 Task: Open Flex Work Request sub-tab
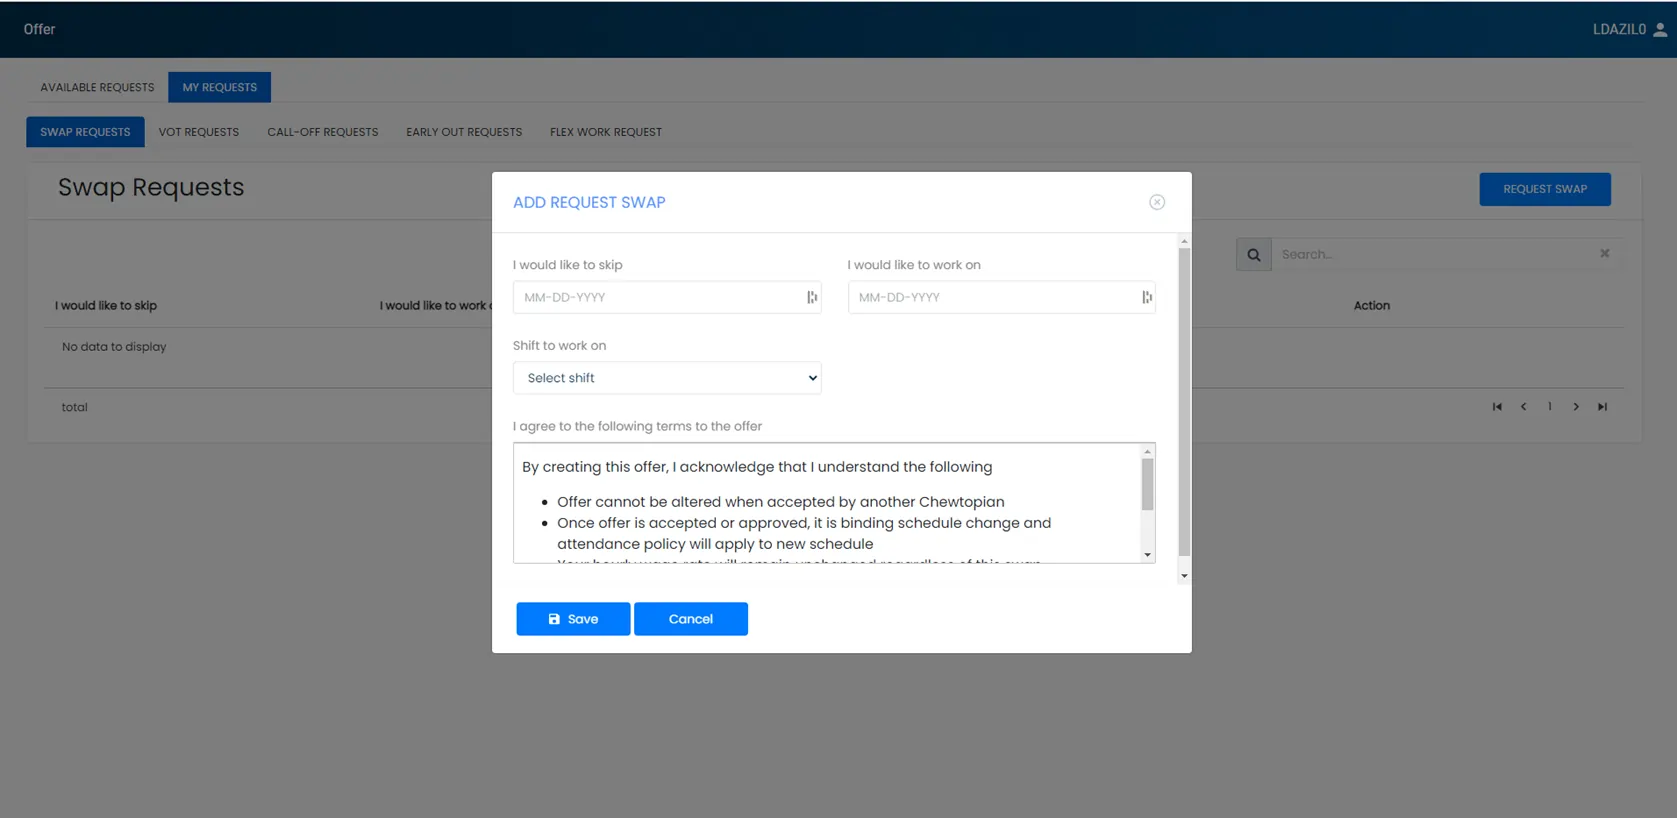[x=606, y=132]
